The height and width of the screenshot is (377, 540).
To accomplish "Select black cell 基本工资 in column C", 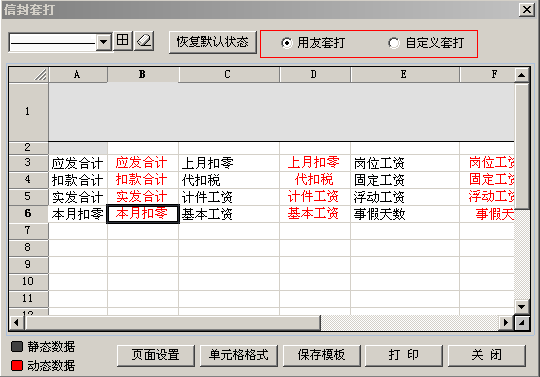I will tap(228, 214).
